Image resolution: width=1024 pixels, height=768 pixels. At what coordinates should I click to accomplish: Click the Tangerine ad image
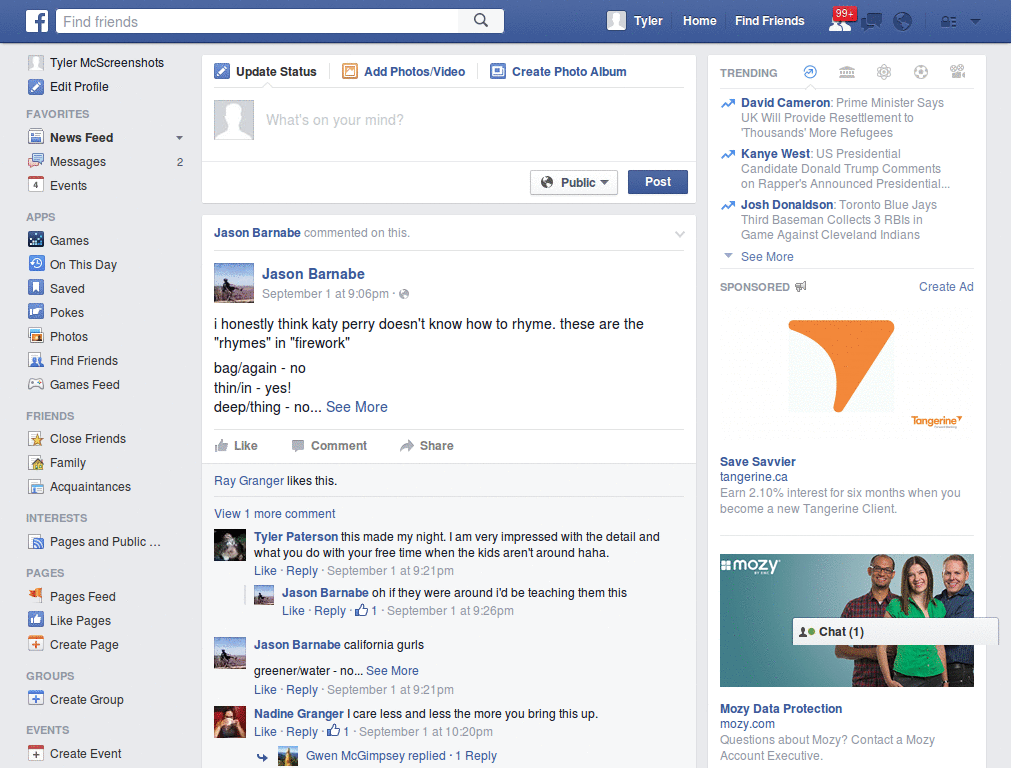(x=846, y=373)
